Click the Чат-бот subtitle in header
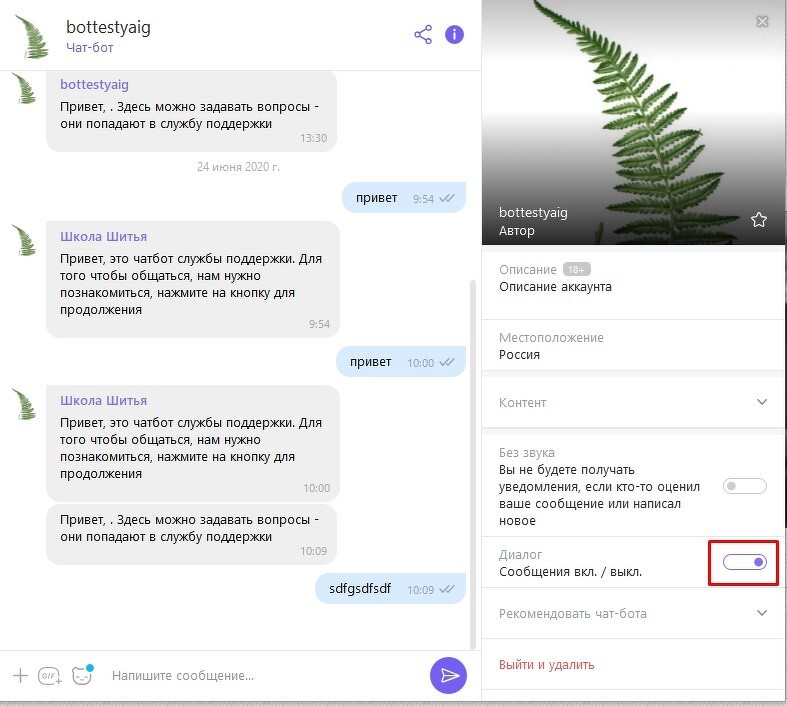Screen dimensions: 787x706 (89, 48)
